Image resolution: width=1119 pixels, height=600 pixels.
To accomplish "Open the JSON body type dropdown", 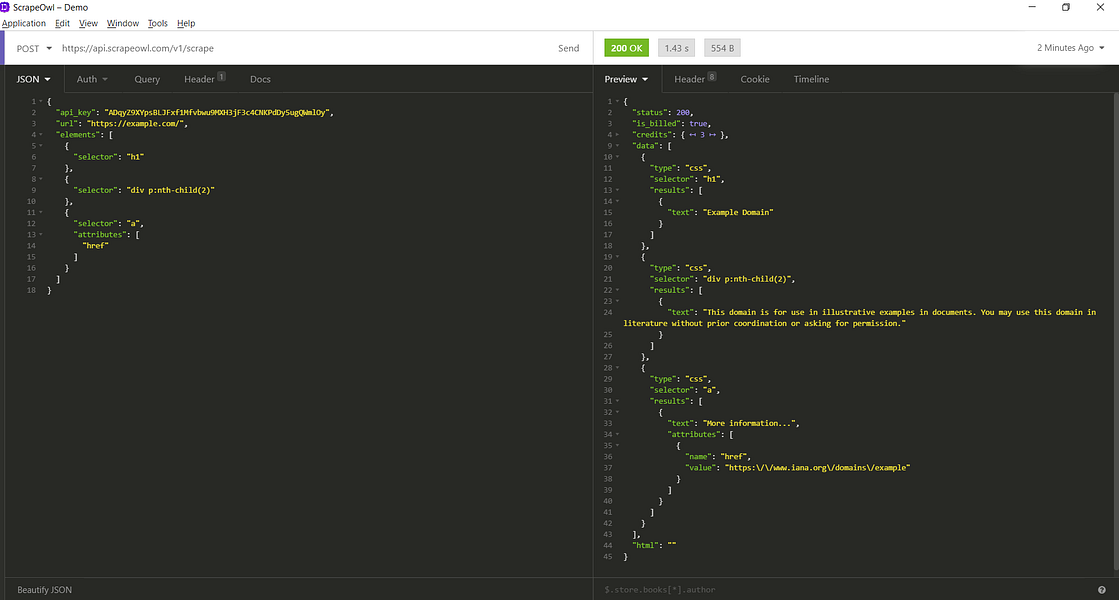I will click(34, 79).
